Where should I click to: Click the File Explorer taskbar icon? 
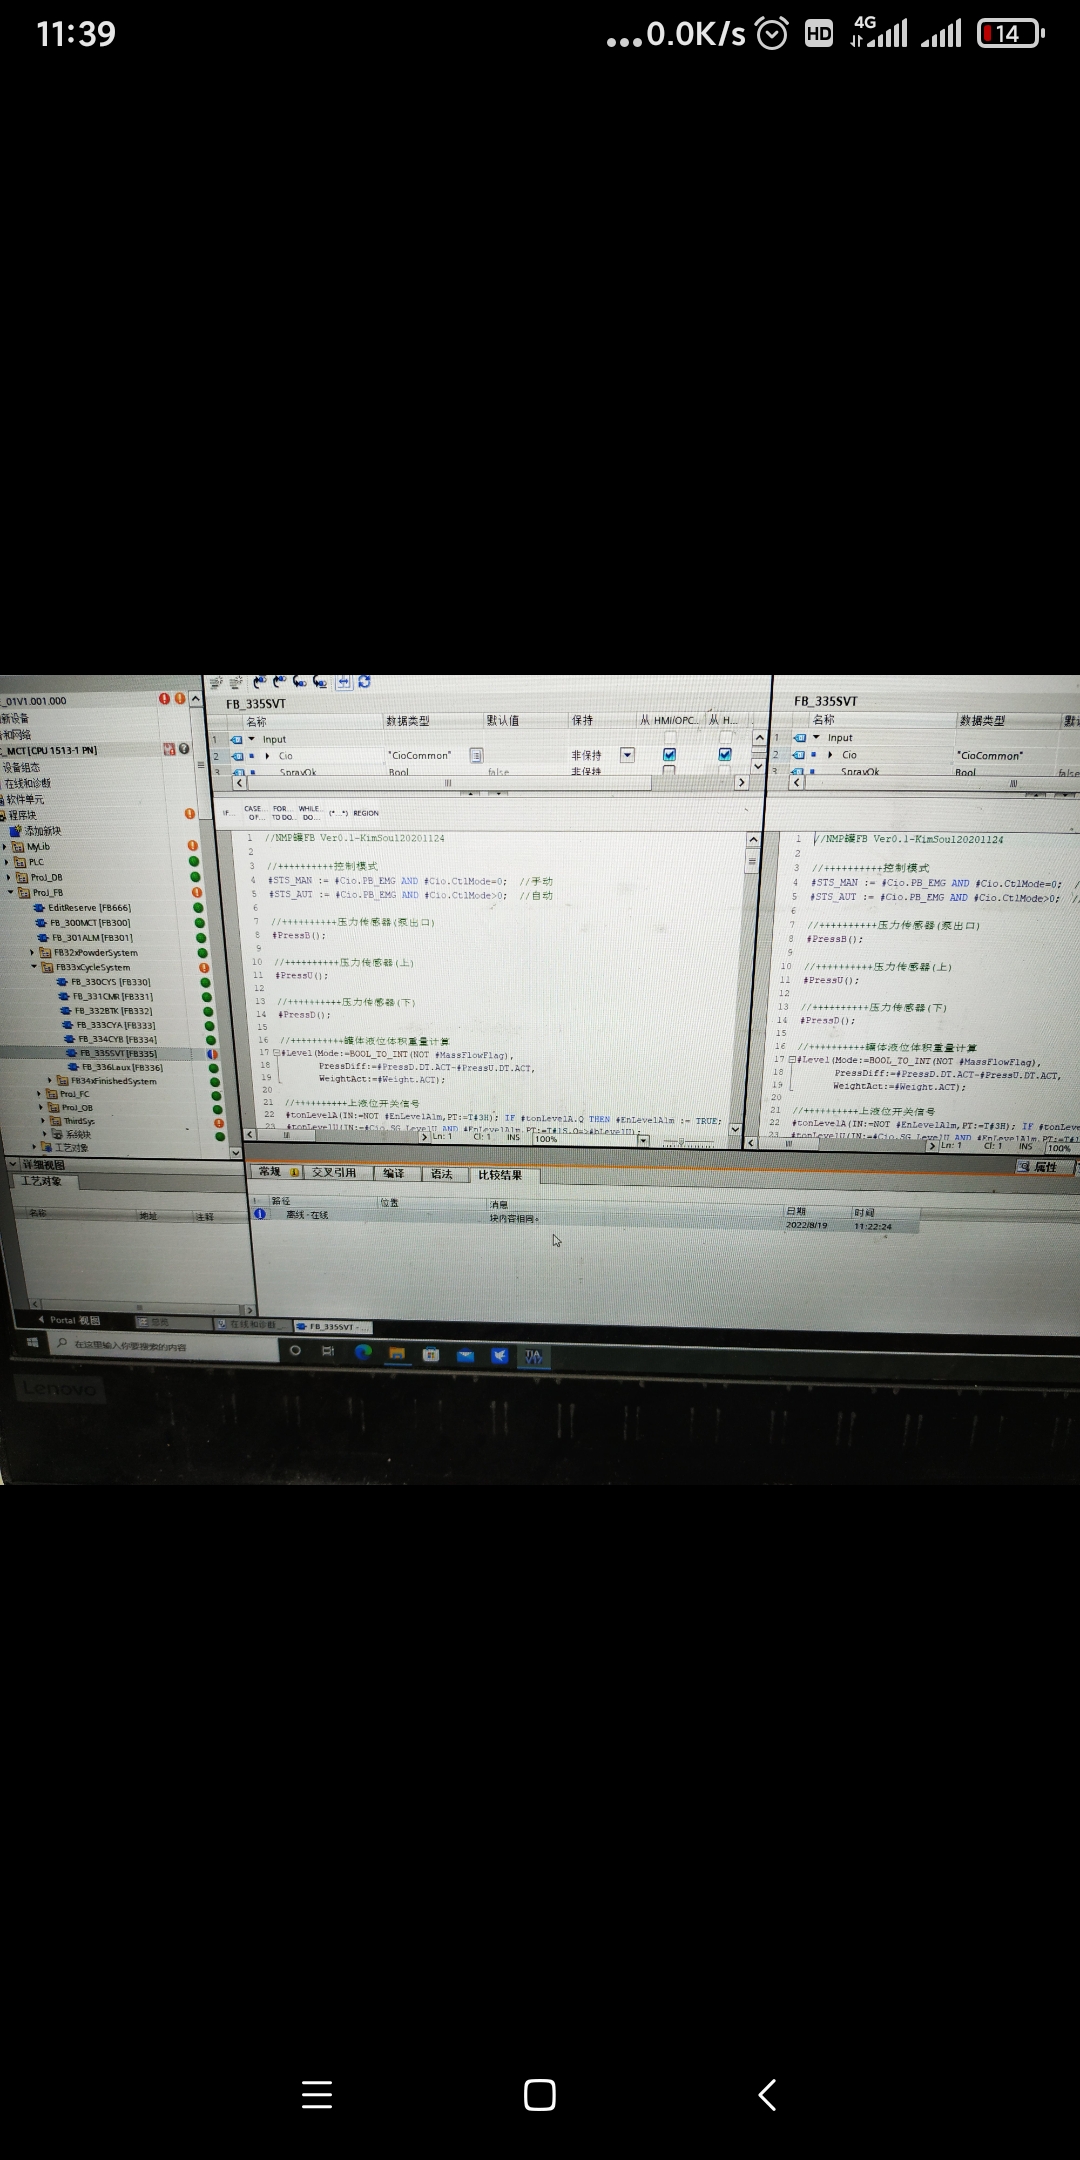click(397, 1353)
